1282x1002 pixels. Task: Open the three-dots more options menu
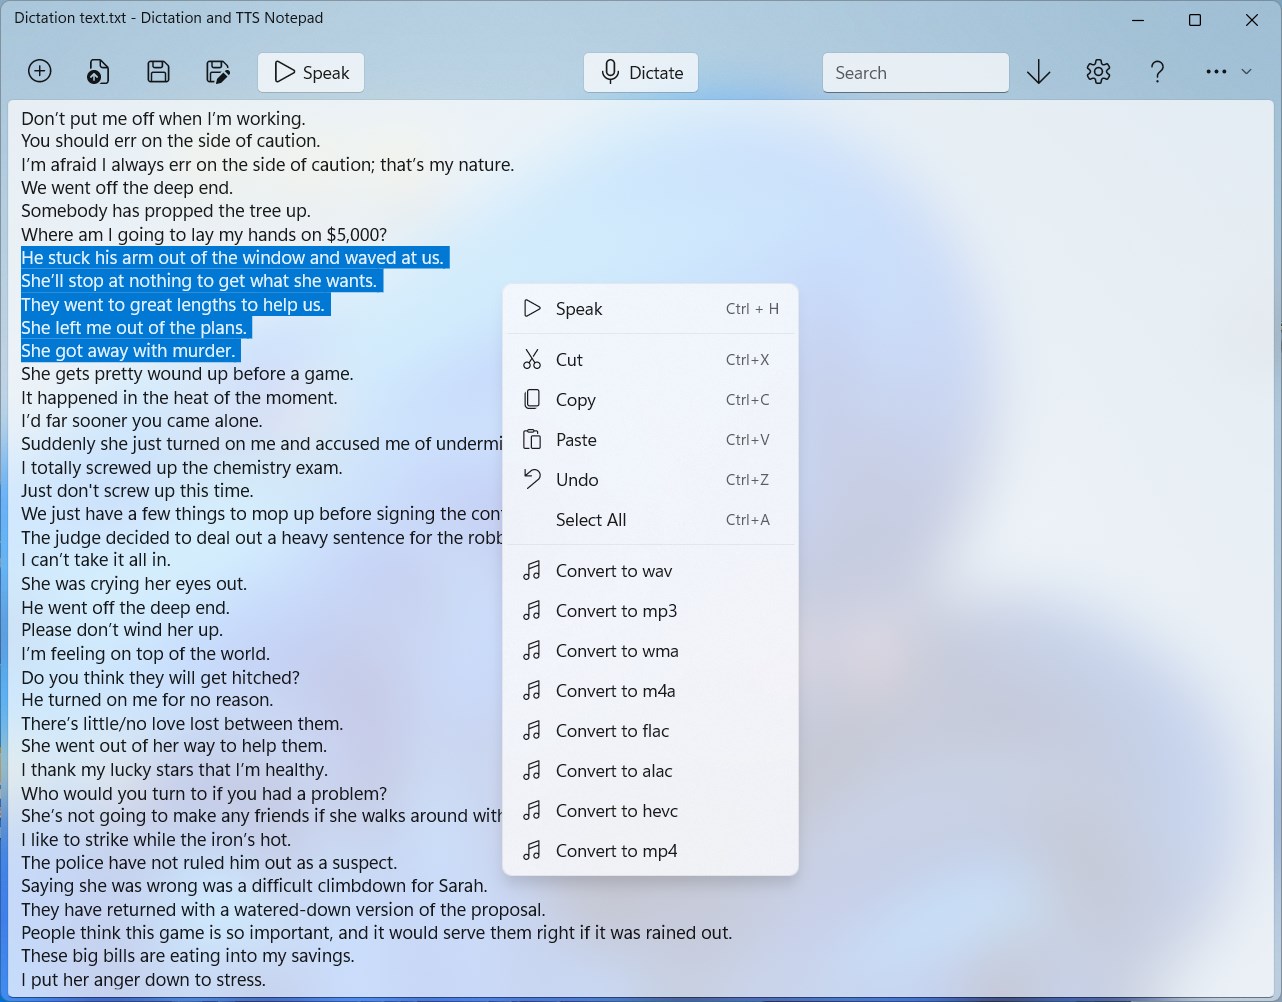pos(1216,72)
